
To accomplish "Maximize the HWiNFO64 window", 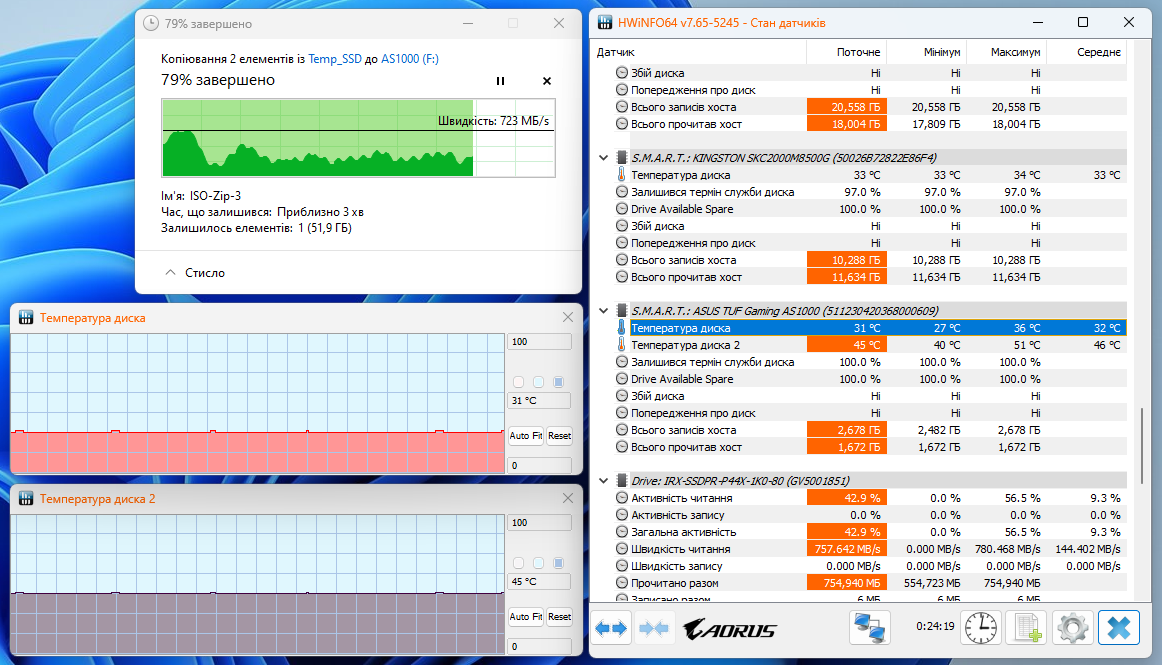I will point(1083,22).
